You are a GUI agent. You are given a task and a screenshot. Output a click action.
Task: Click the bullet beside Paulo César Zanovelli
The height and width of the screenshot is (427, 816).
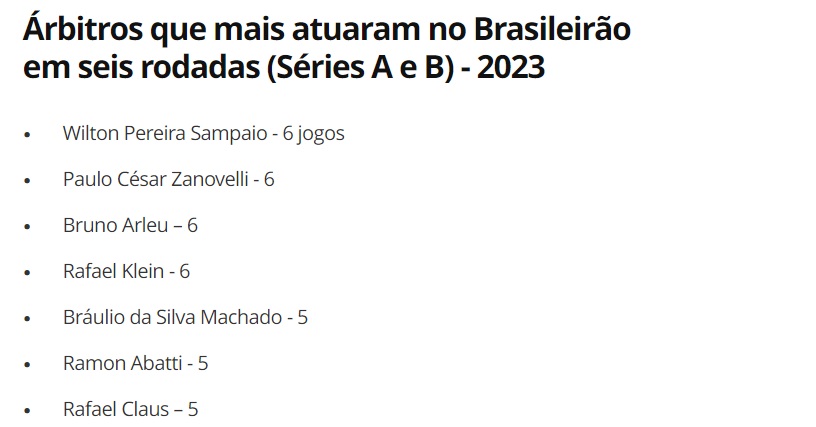28,181
